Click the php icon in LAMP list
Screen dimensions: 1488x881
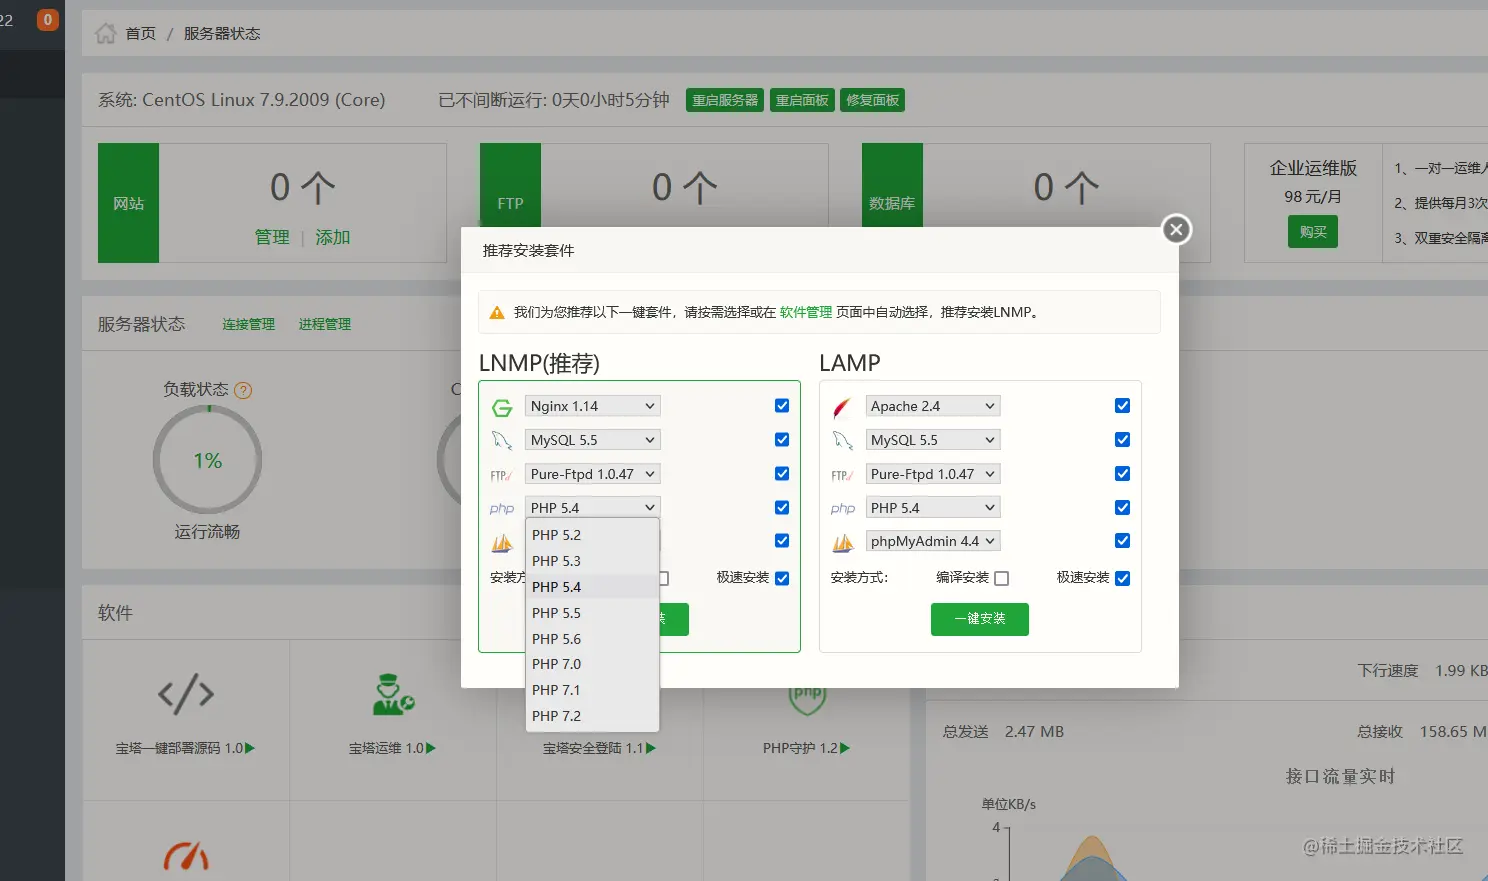(842, 509)
